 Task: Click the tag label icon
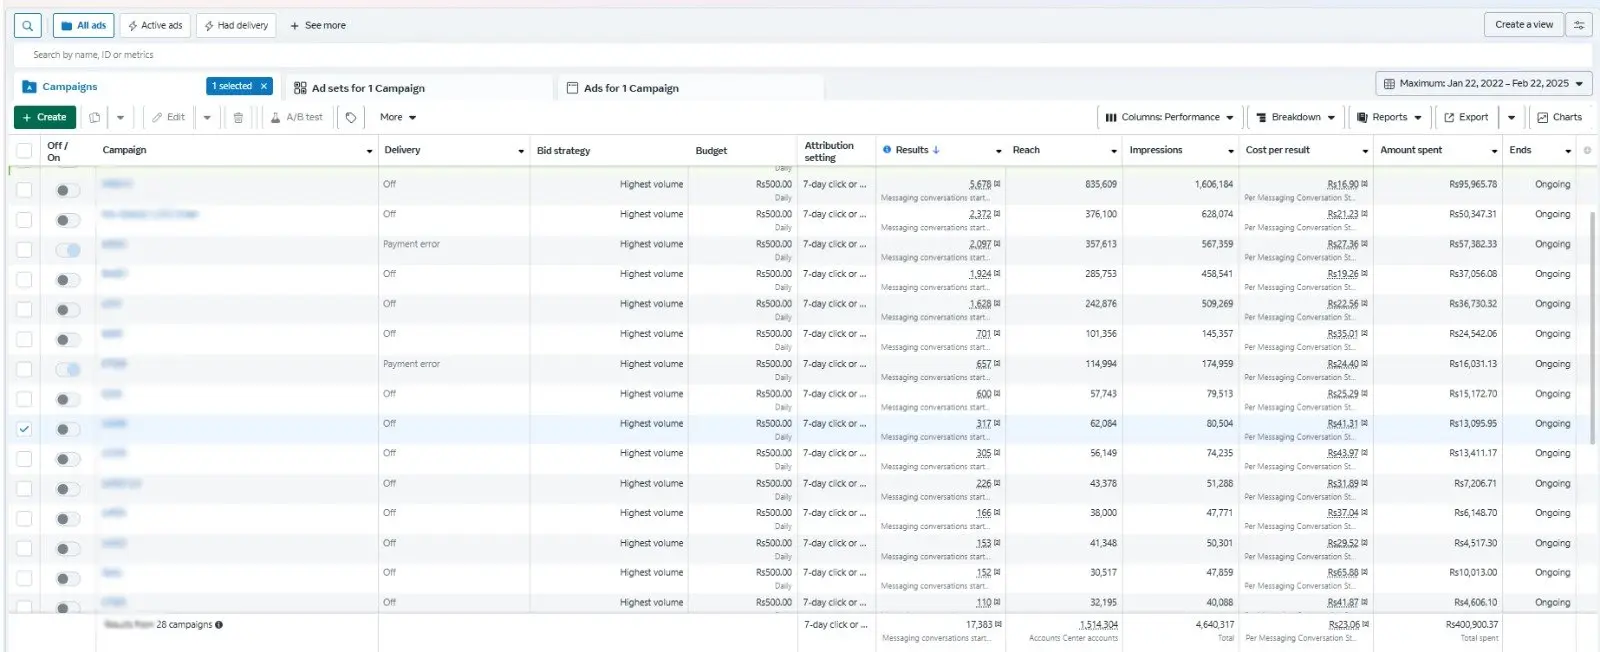coord(351,117)
